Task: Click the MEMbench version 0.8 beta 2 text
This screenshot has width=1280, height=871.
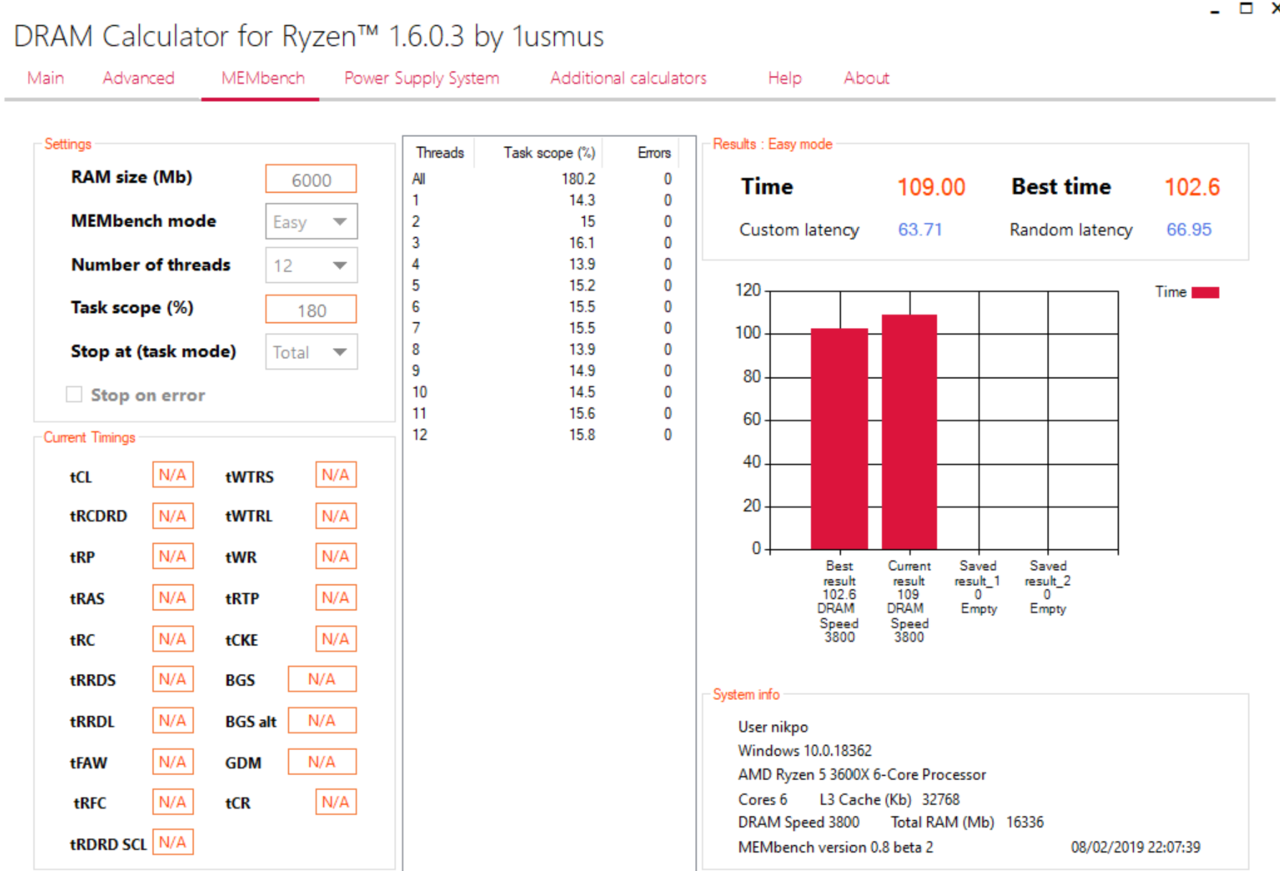Action: pos(836,848)
